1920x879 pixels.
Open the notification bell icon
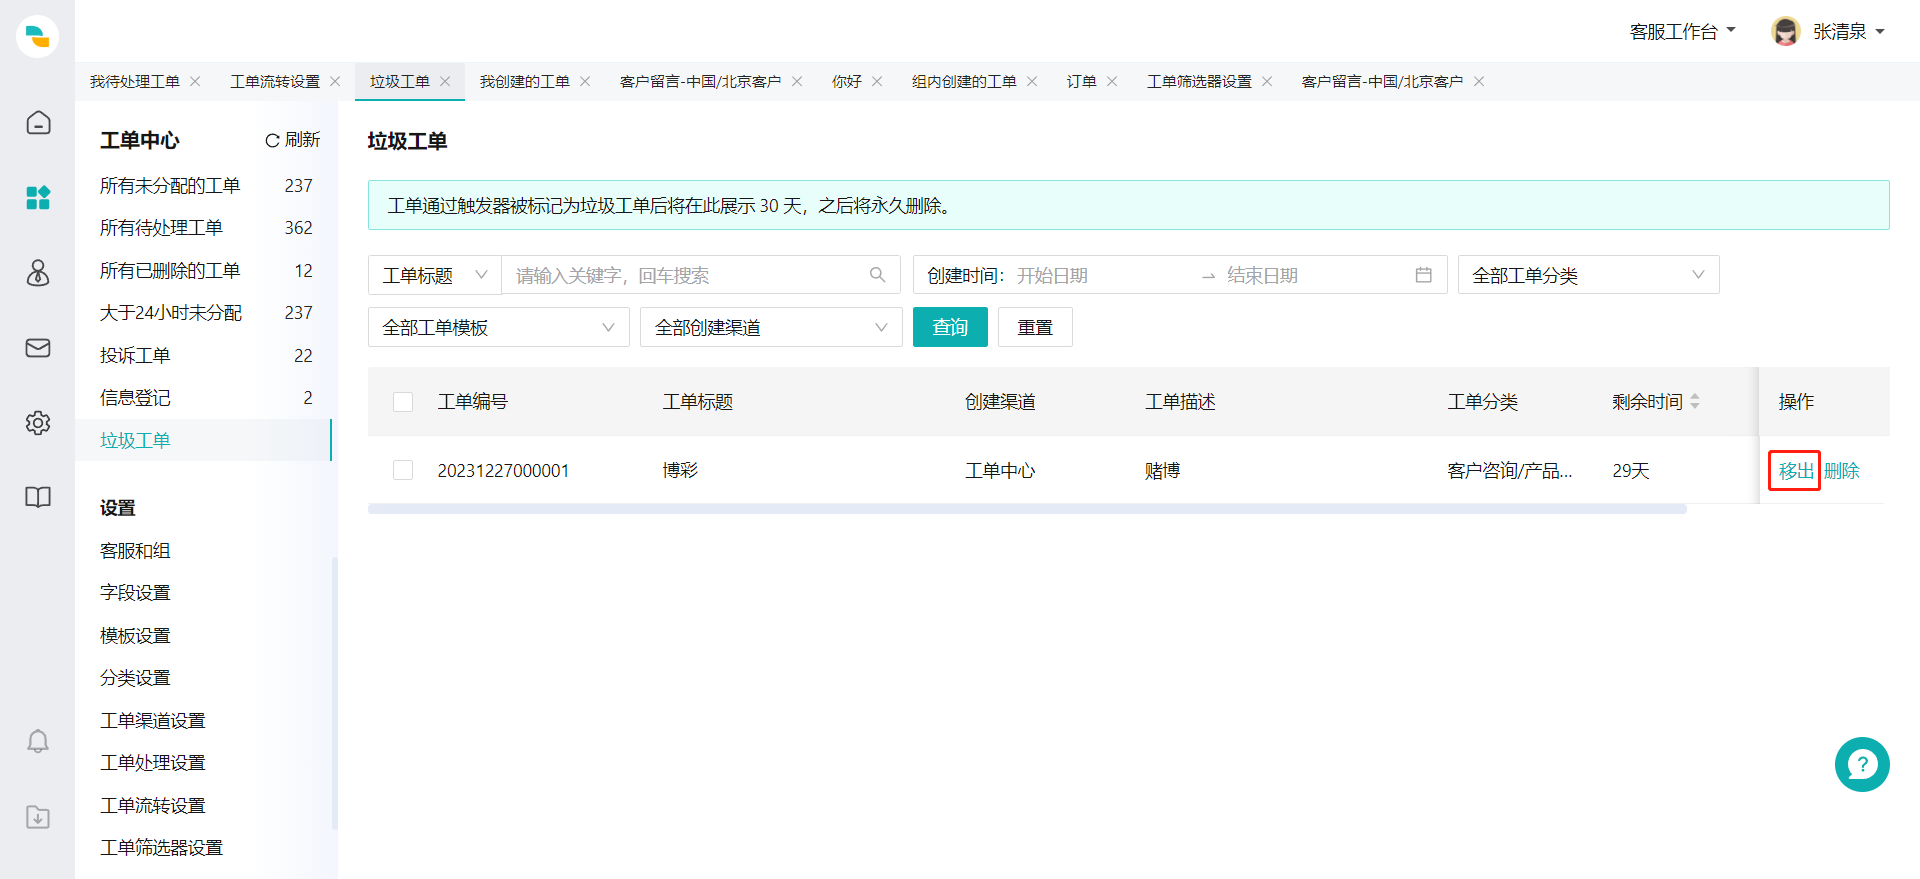[38, 741]
